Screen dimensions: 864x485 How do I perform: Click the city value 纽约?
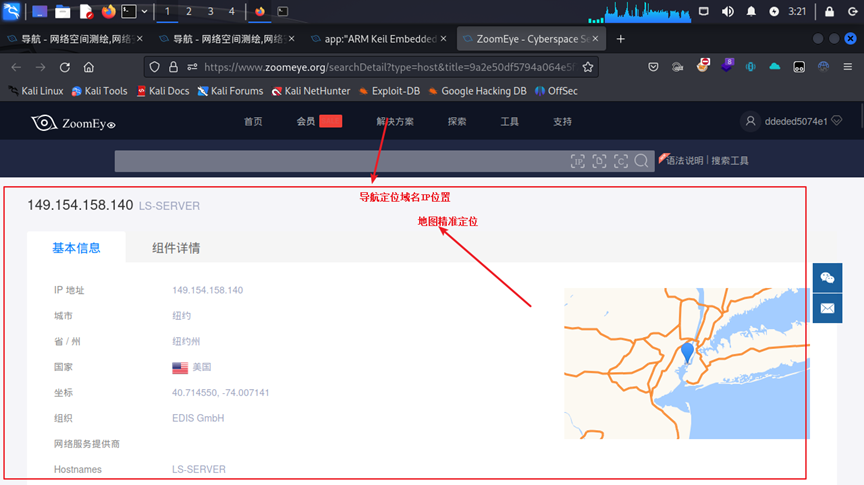click(x=181, y=316)
